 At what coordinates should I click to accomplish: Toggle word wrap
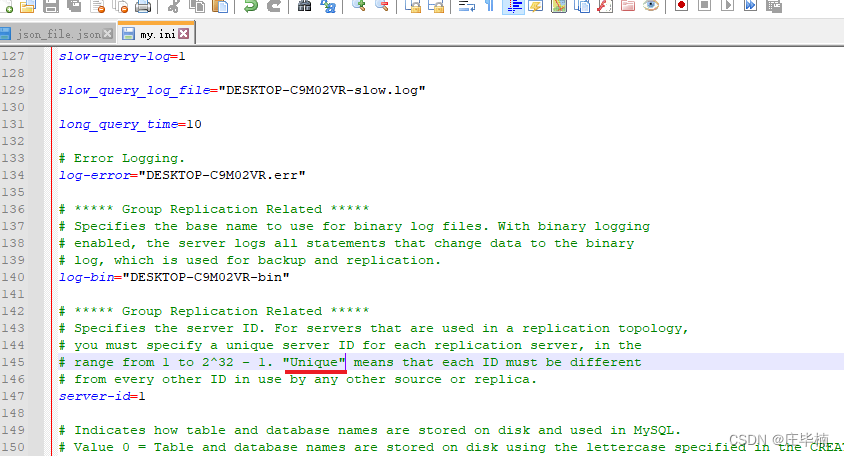[x=467, y=5]
